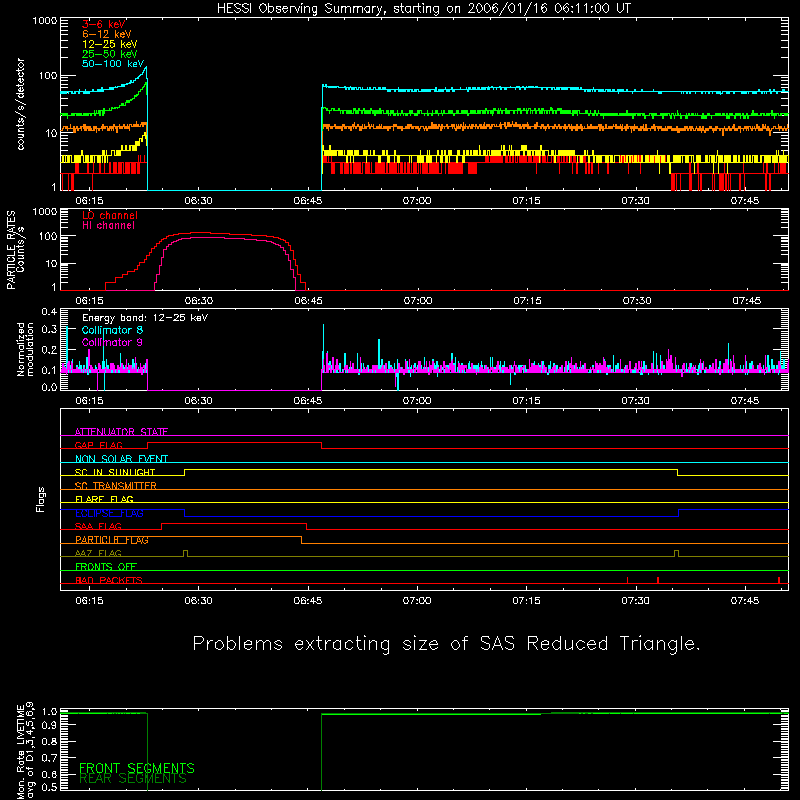Select the orange 6-12 keV legend label
Viewport: 800px width, 800px height.
coord(107,34)
